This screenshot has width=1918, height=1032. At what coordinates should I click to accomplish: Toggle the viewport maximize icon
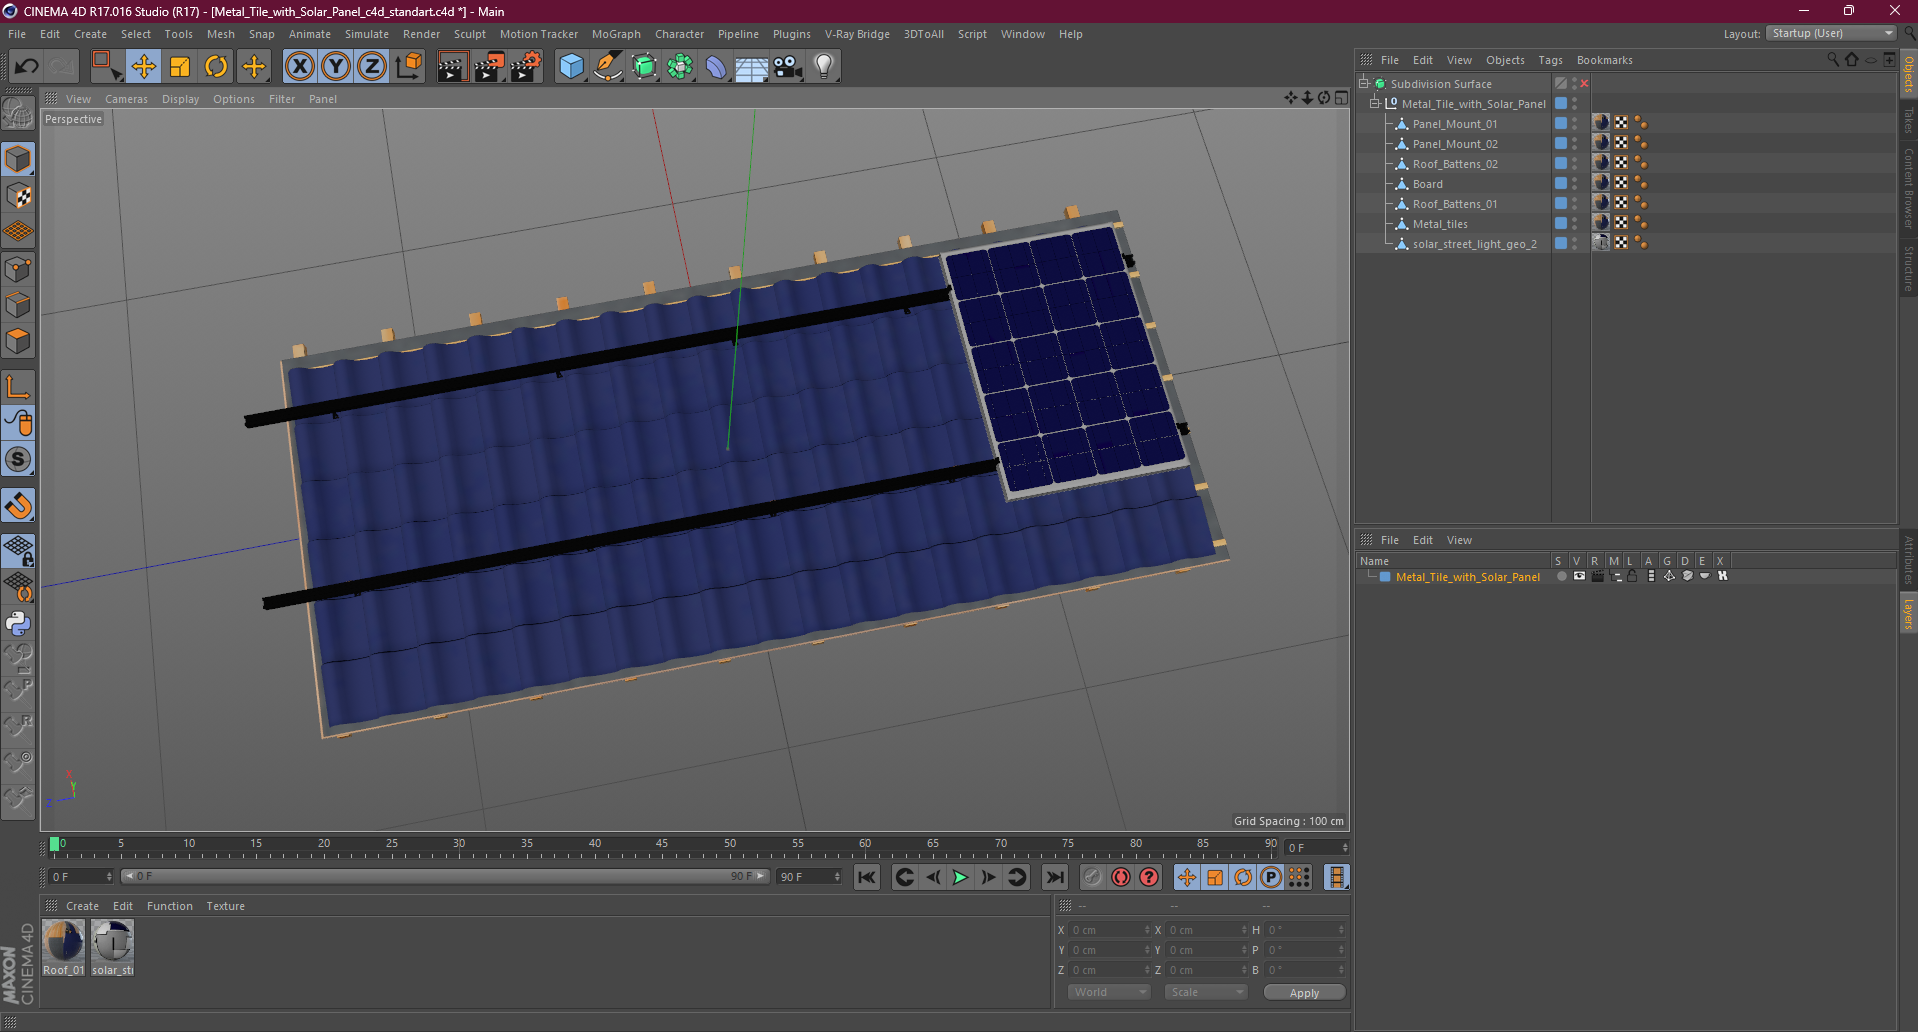click(x=1341, y=98)
